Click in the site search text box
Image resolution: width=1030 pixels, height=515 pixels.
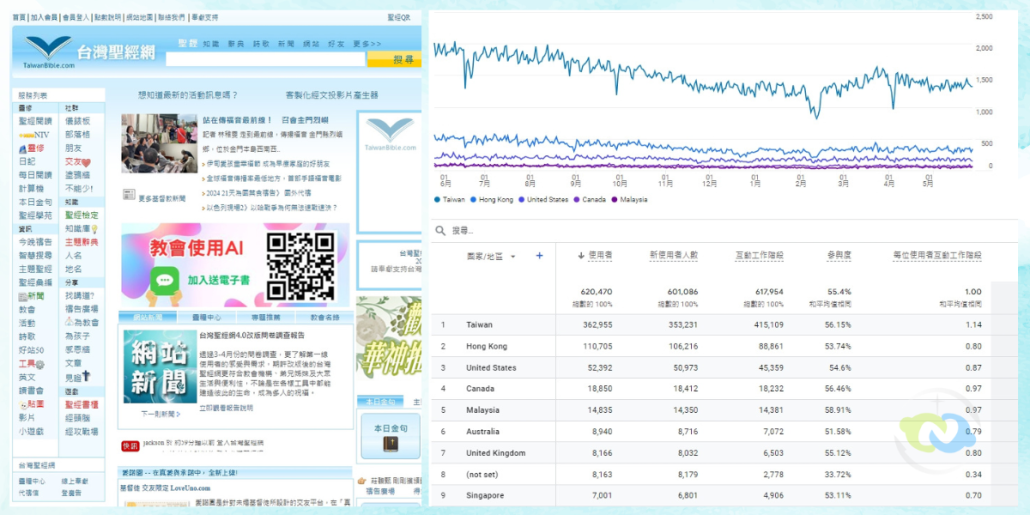(265, 60)
